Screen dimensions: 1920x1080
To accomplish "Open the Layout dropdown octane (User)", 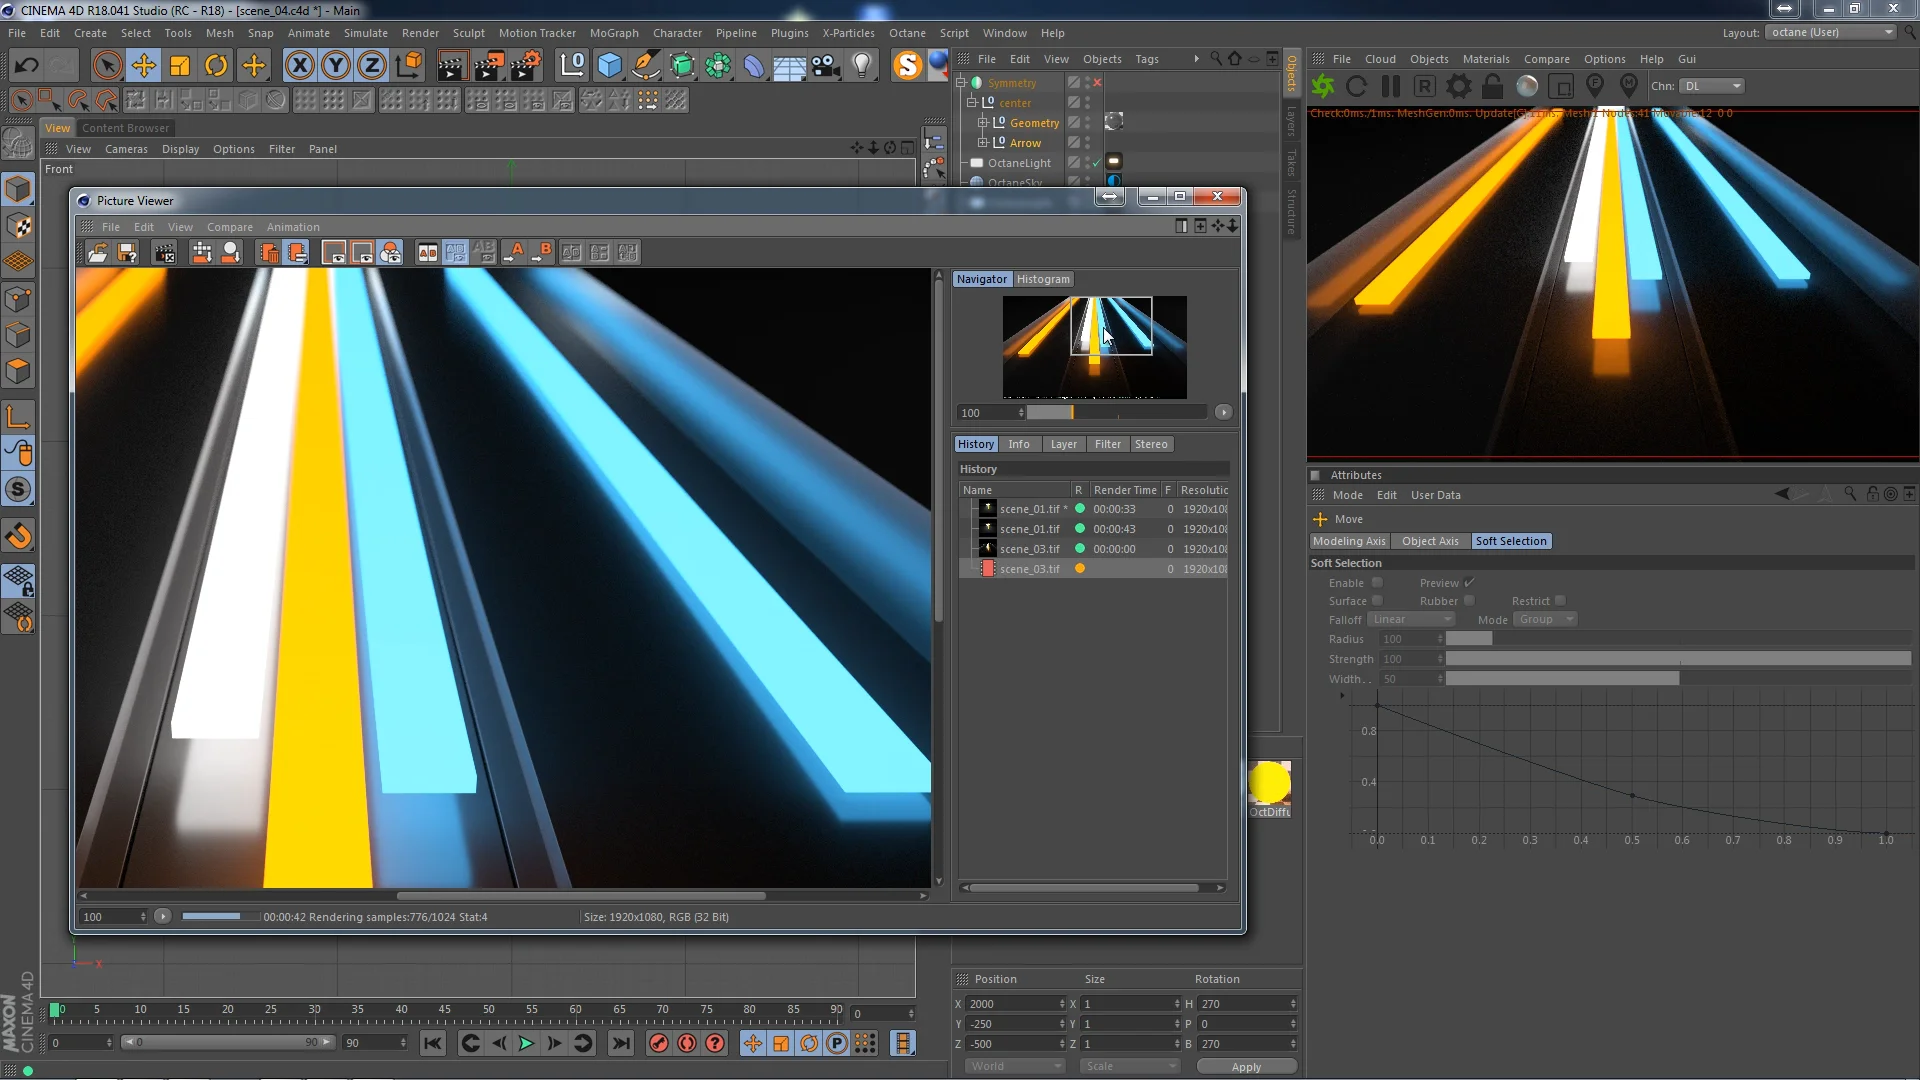I will 1831,32.
